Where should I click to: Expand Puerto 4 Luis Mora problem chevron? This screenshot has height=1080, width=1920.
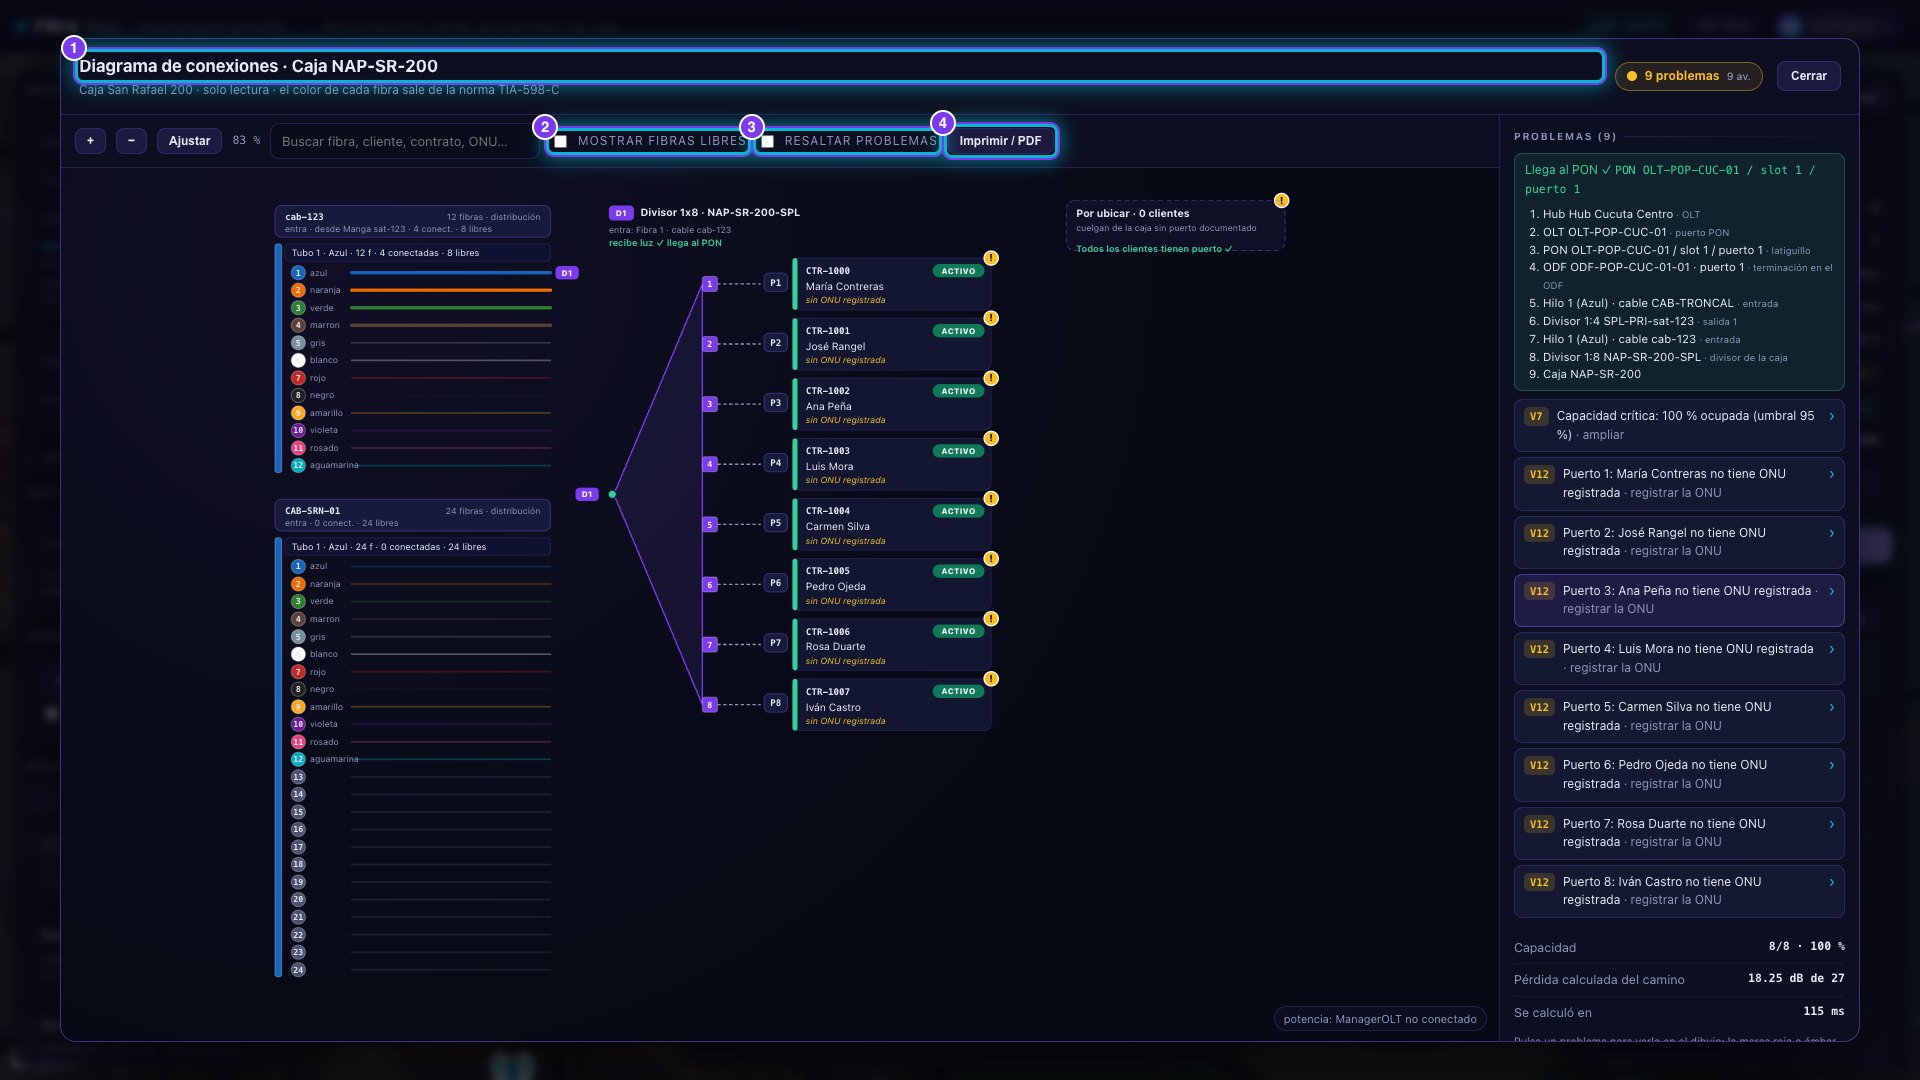(x=1831, y=650)
